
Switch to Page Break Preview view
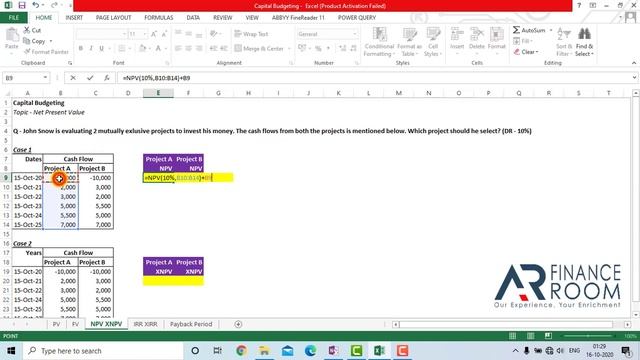(x=548, y=336)
